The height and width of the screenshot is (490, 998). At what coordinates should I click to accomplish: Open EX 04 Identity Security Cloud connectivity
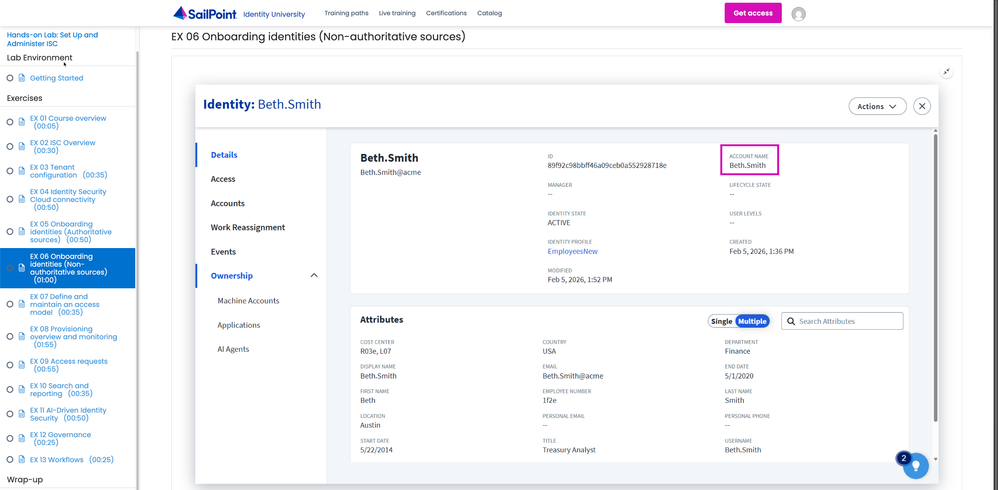(x=68, y=199)
